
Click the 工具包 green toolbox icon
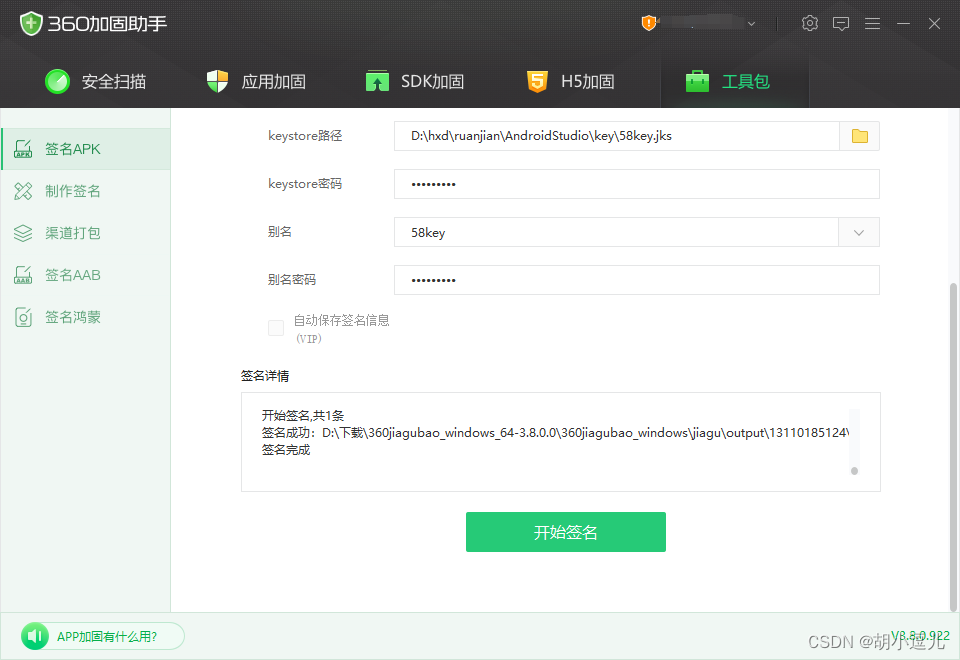click(697, 81)
